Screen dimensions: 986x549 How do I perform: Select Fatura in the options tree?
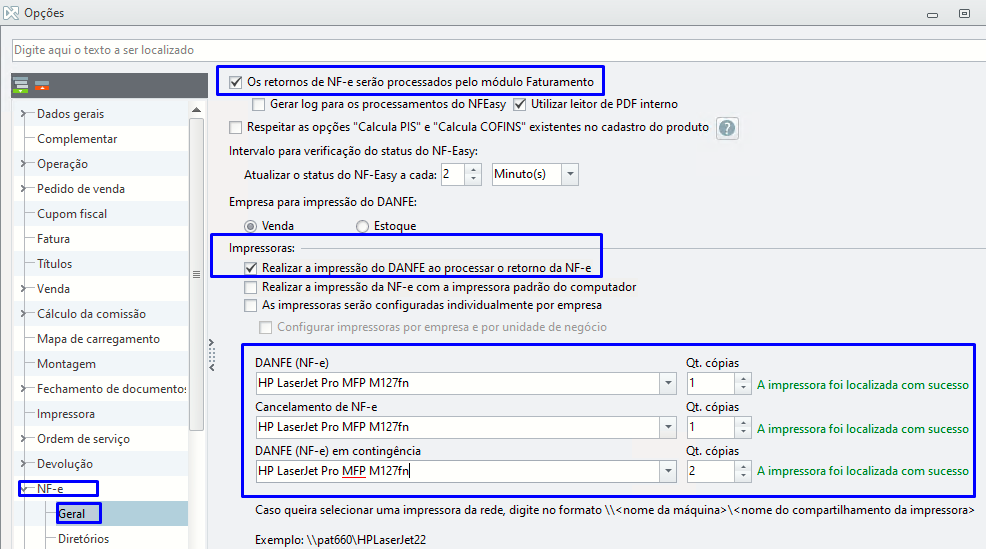[x=53, y=239]
